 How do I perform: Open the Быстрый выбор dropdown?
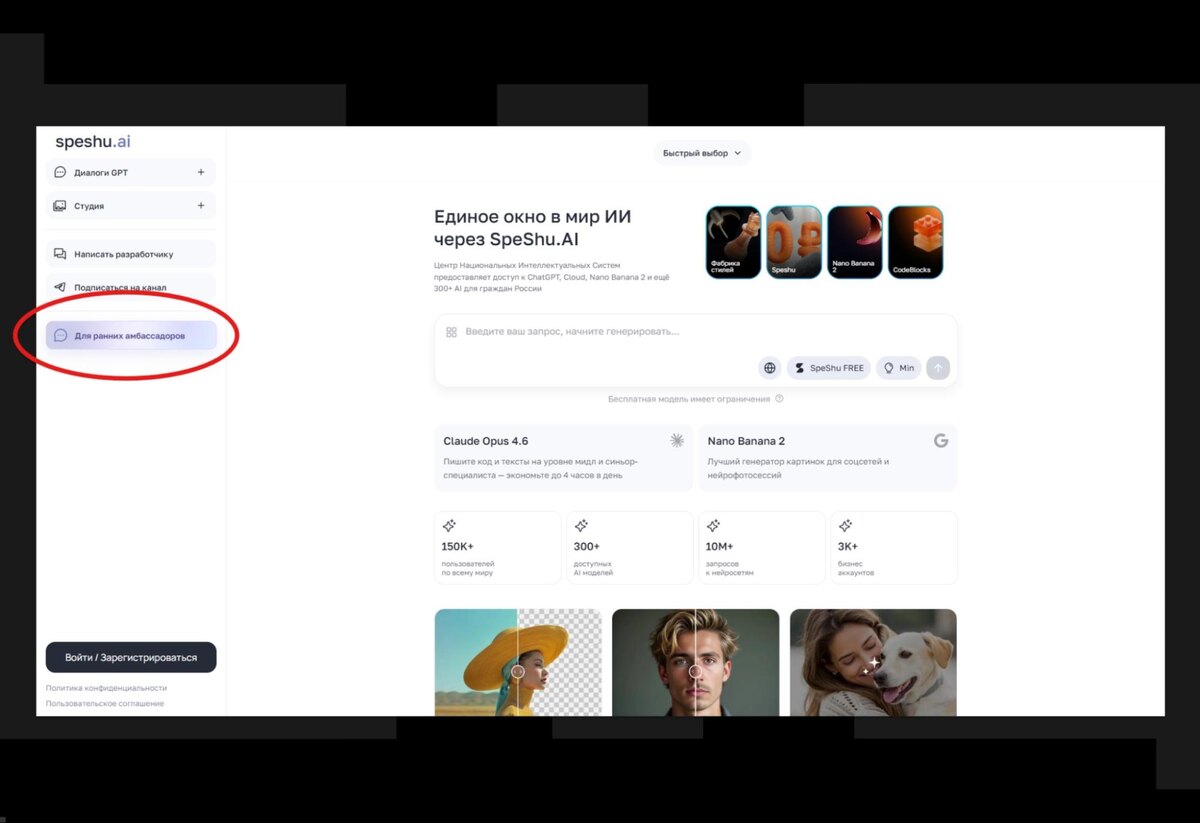[x=702, y=153]
